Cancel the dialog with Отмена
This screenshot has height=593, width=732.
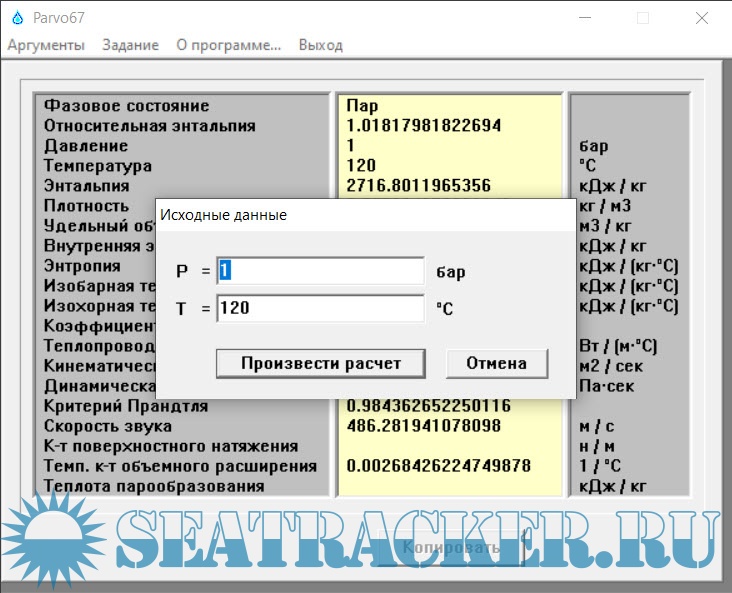[x=497, y=363]
